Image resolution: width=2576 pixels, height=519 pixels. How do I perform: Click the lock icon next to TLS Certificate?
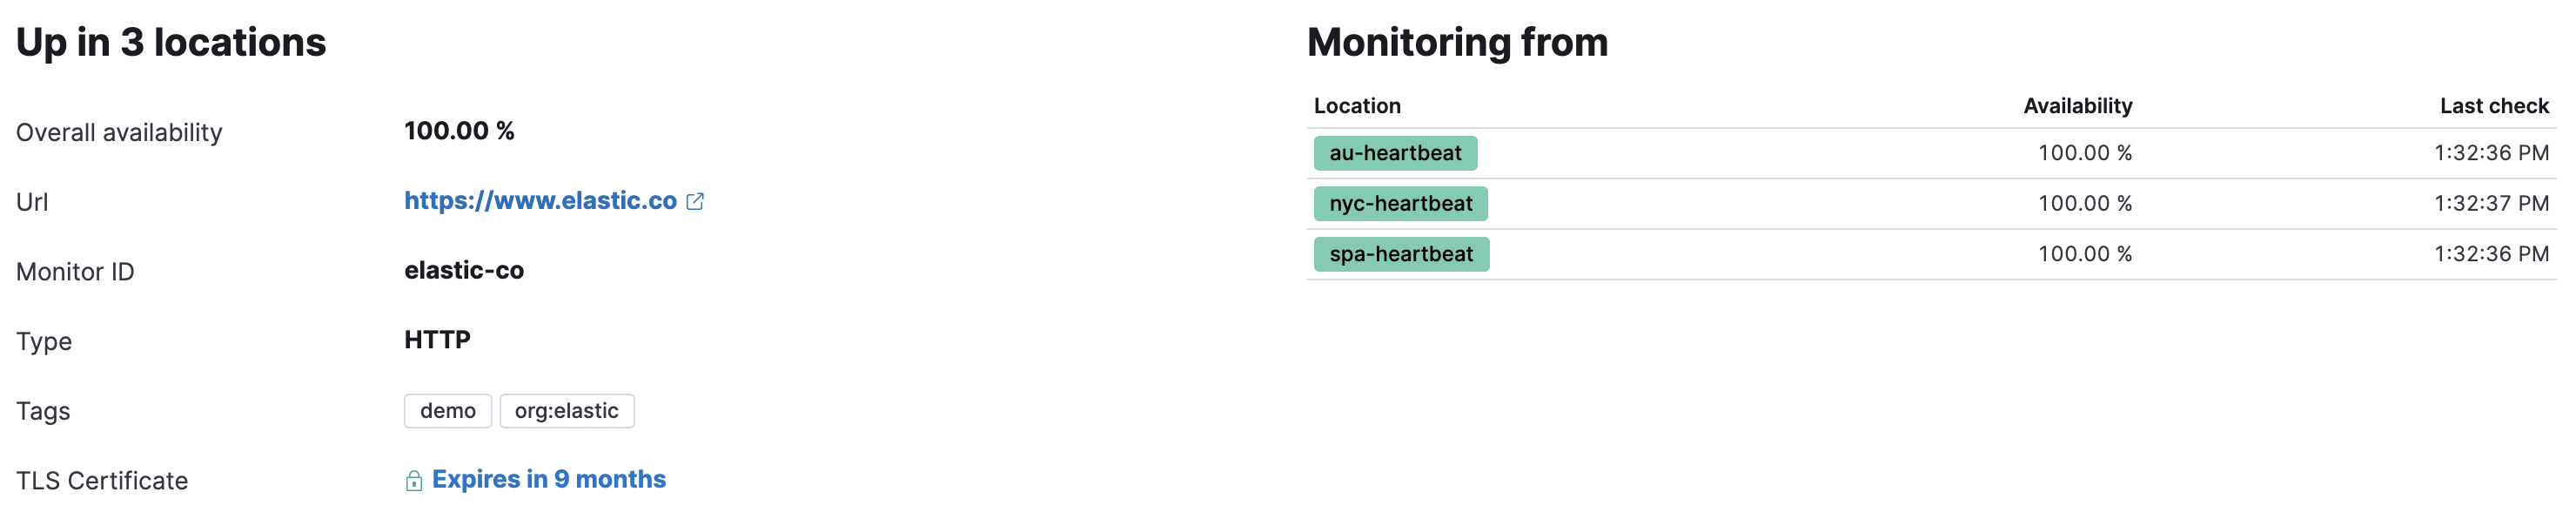pyautogui.click(x=413, y=480)
